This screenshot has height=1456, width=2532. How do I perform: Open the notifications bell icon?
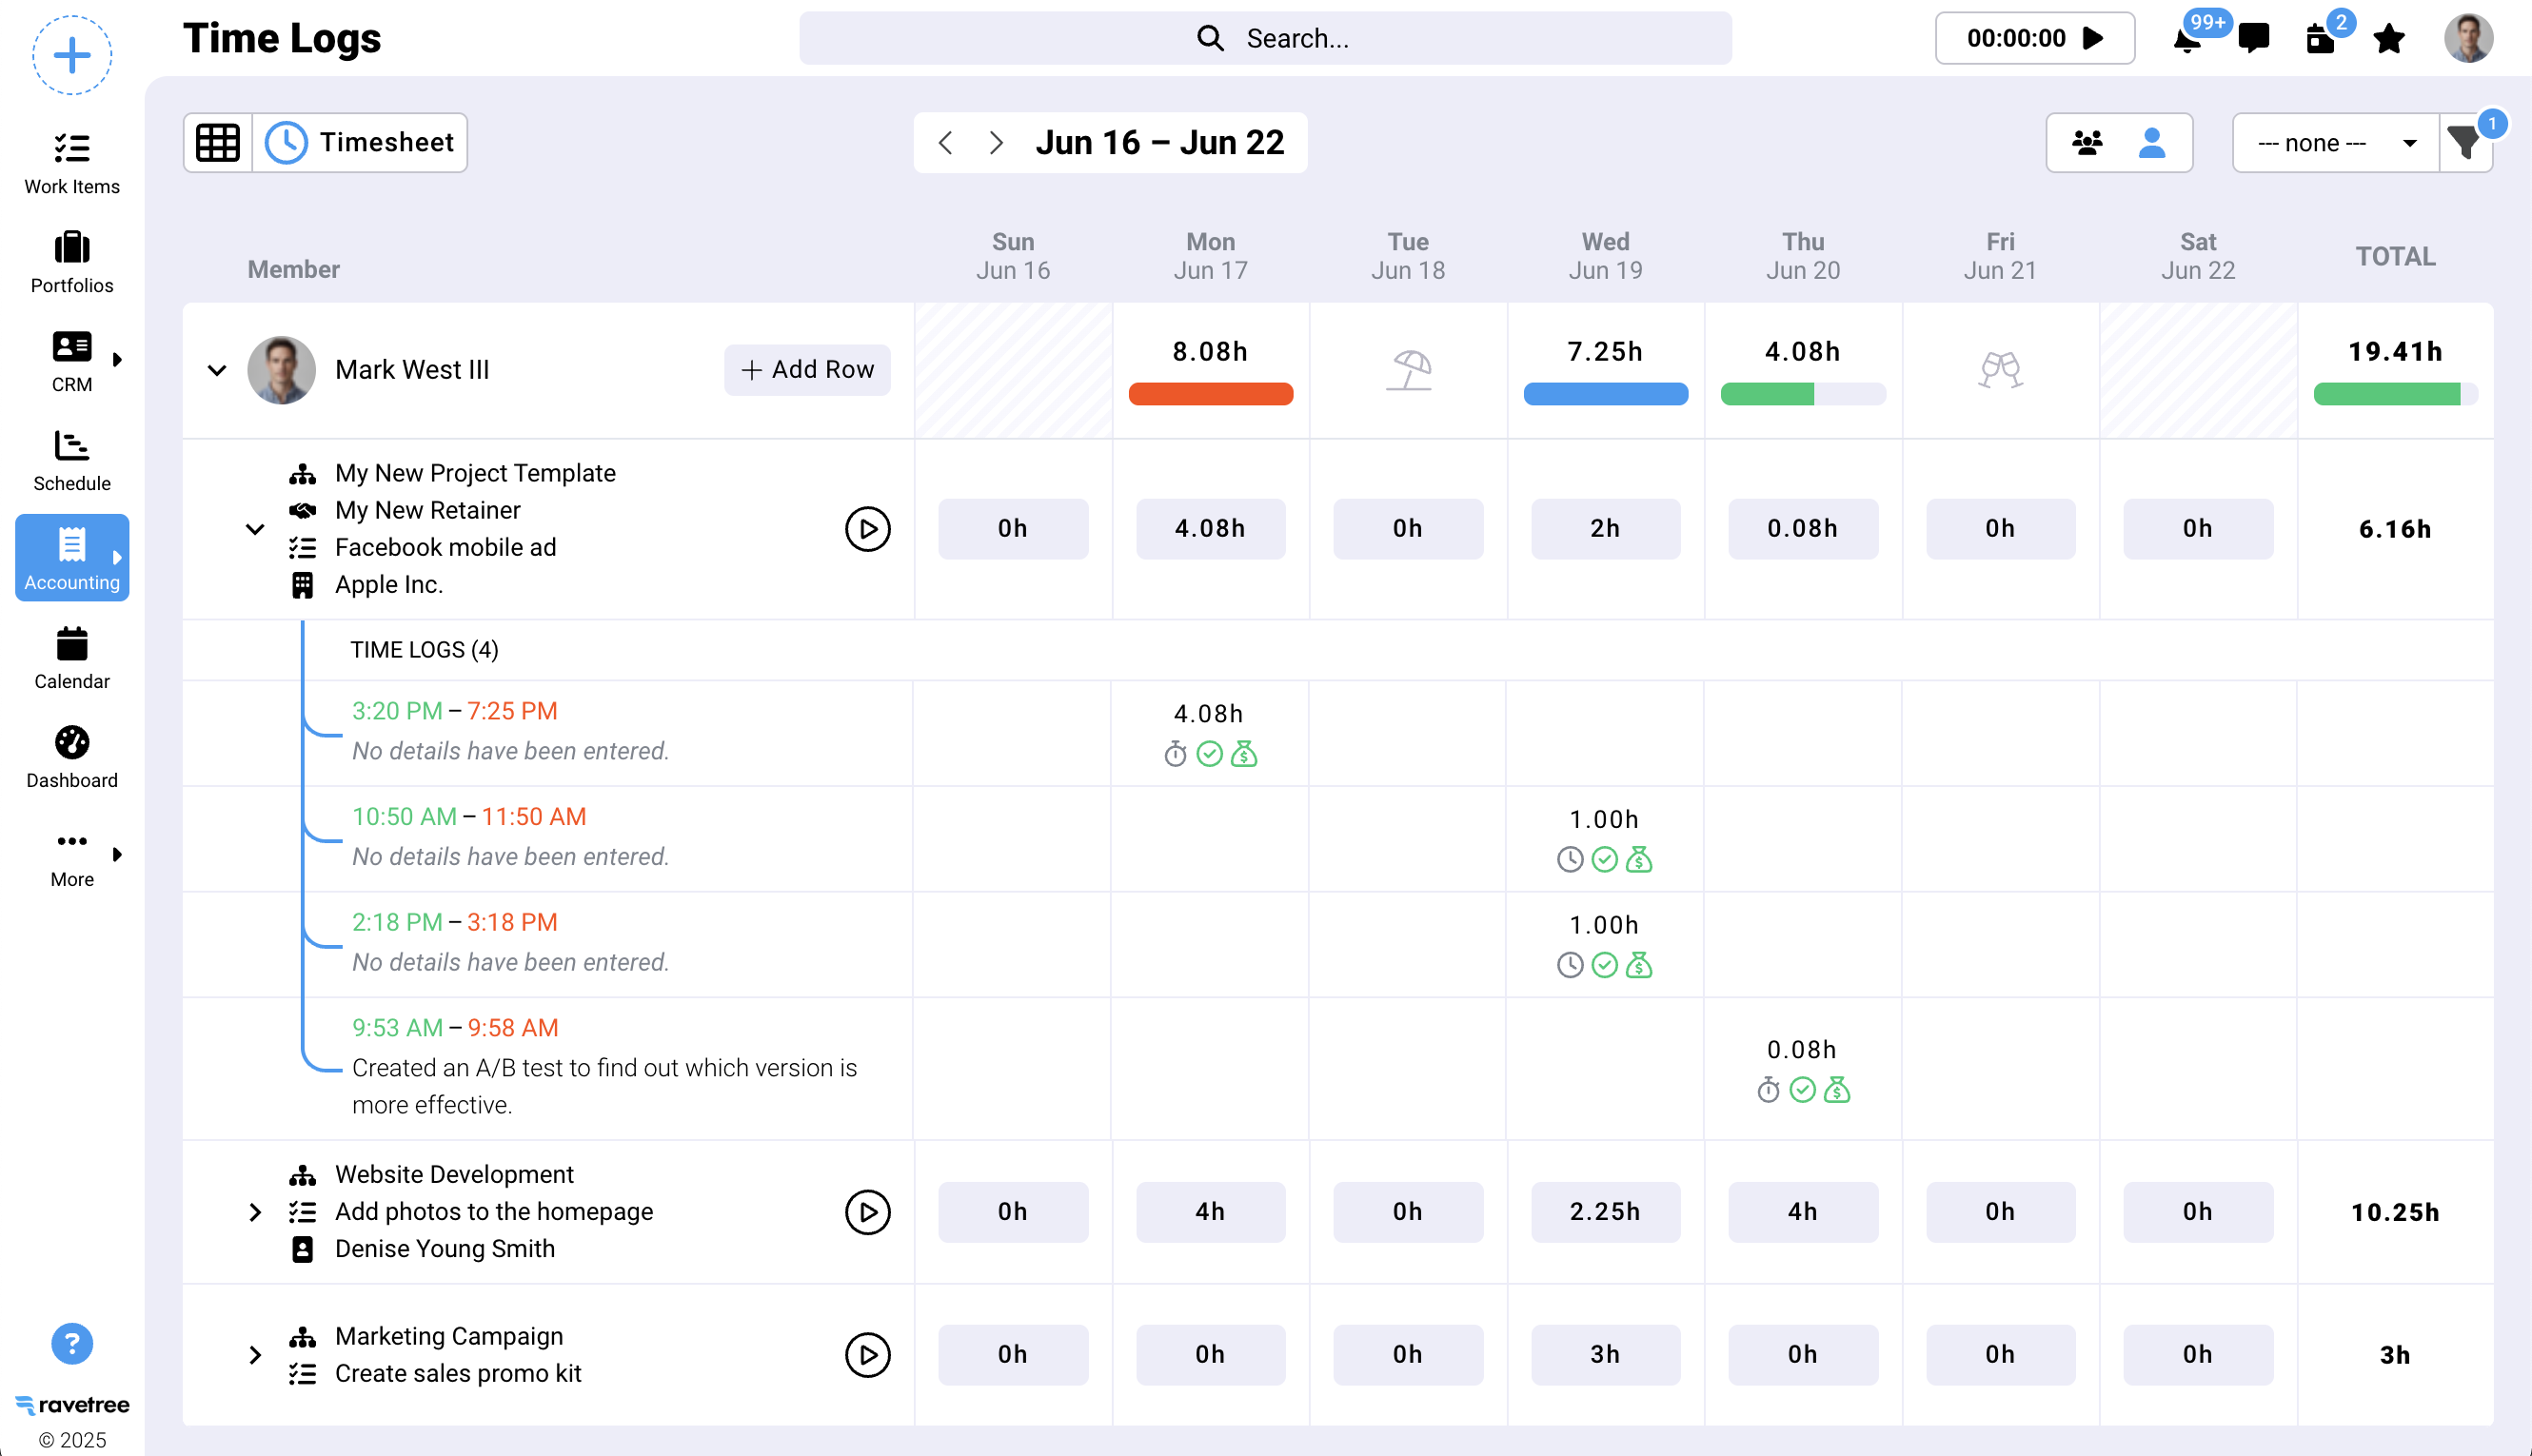(x=2187, y=40)
